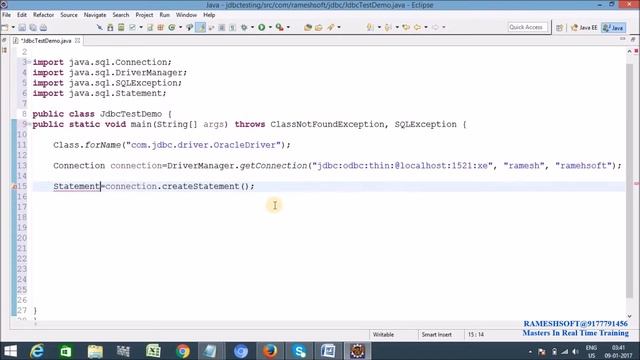Open the Back history dropdown arrow

coord(426,27)
